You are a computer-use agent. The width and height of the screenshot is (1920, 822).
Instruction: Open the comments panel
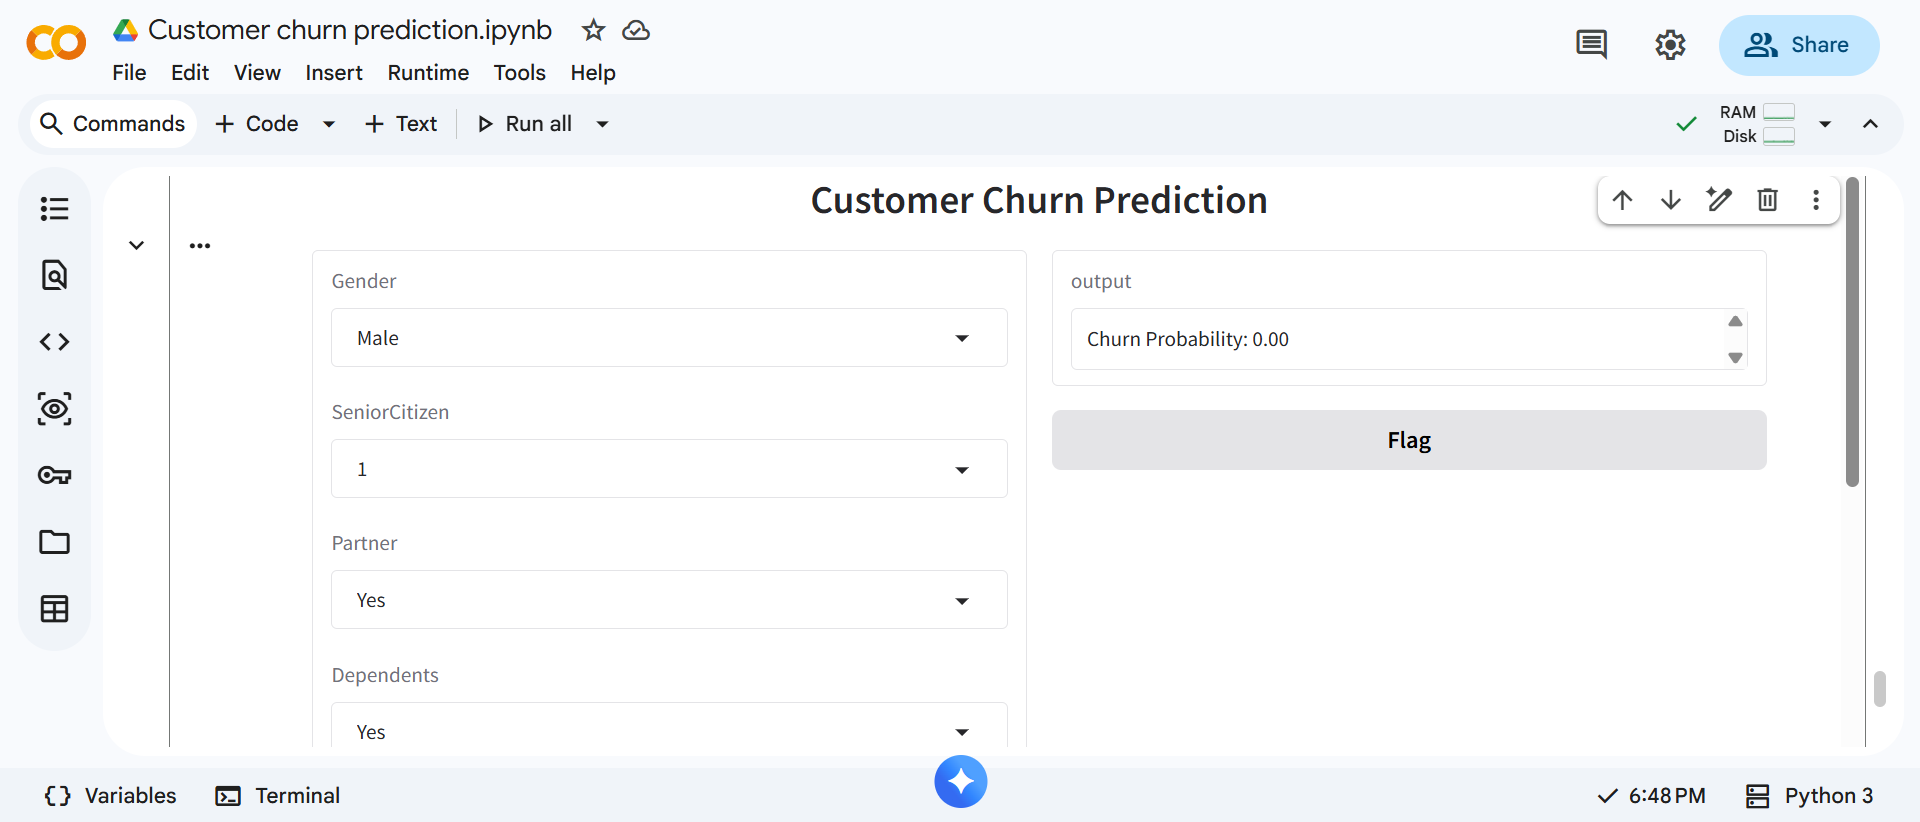click(x=1591, y=45)
